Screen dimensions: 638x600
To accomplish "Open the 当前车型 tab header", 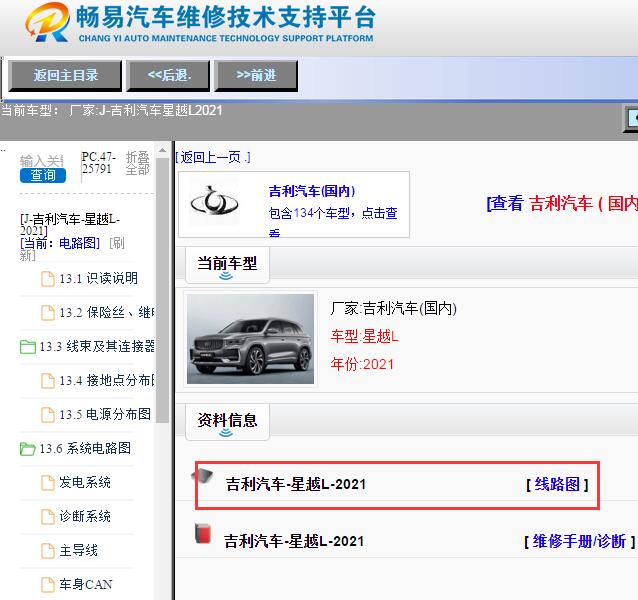I will 227,265.
